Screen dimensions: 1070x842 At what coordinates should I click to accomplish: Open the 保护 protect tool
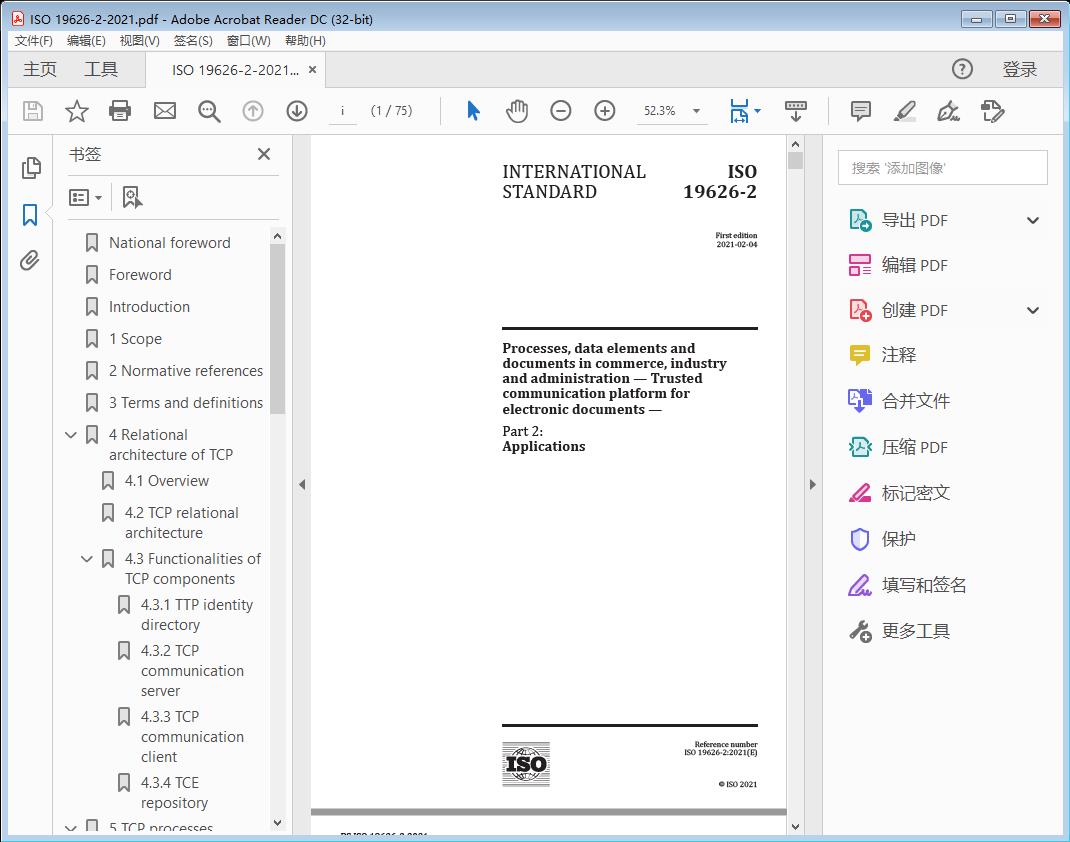point(882,539)
